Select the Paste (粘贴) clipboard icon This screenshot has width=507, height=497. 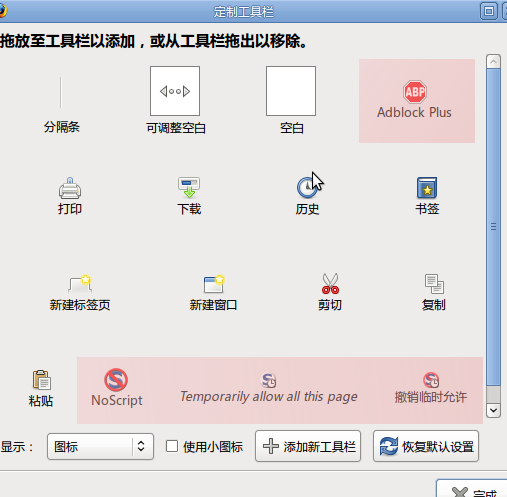41,380
